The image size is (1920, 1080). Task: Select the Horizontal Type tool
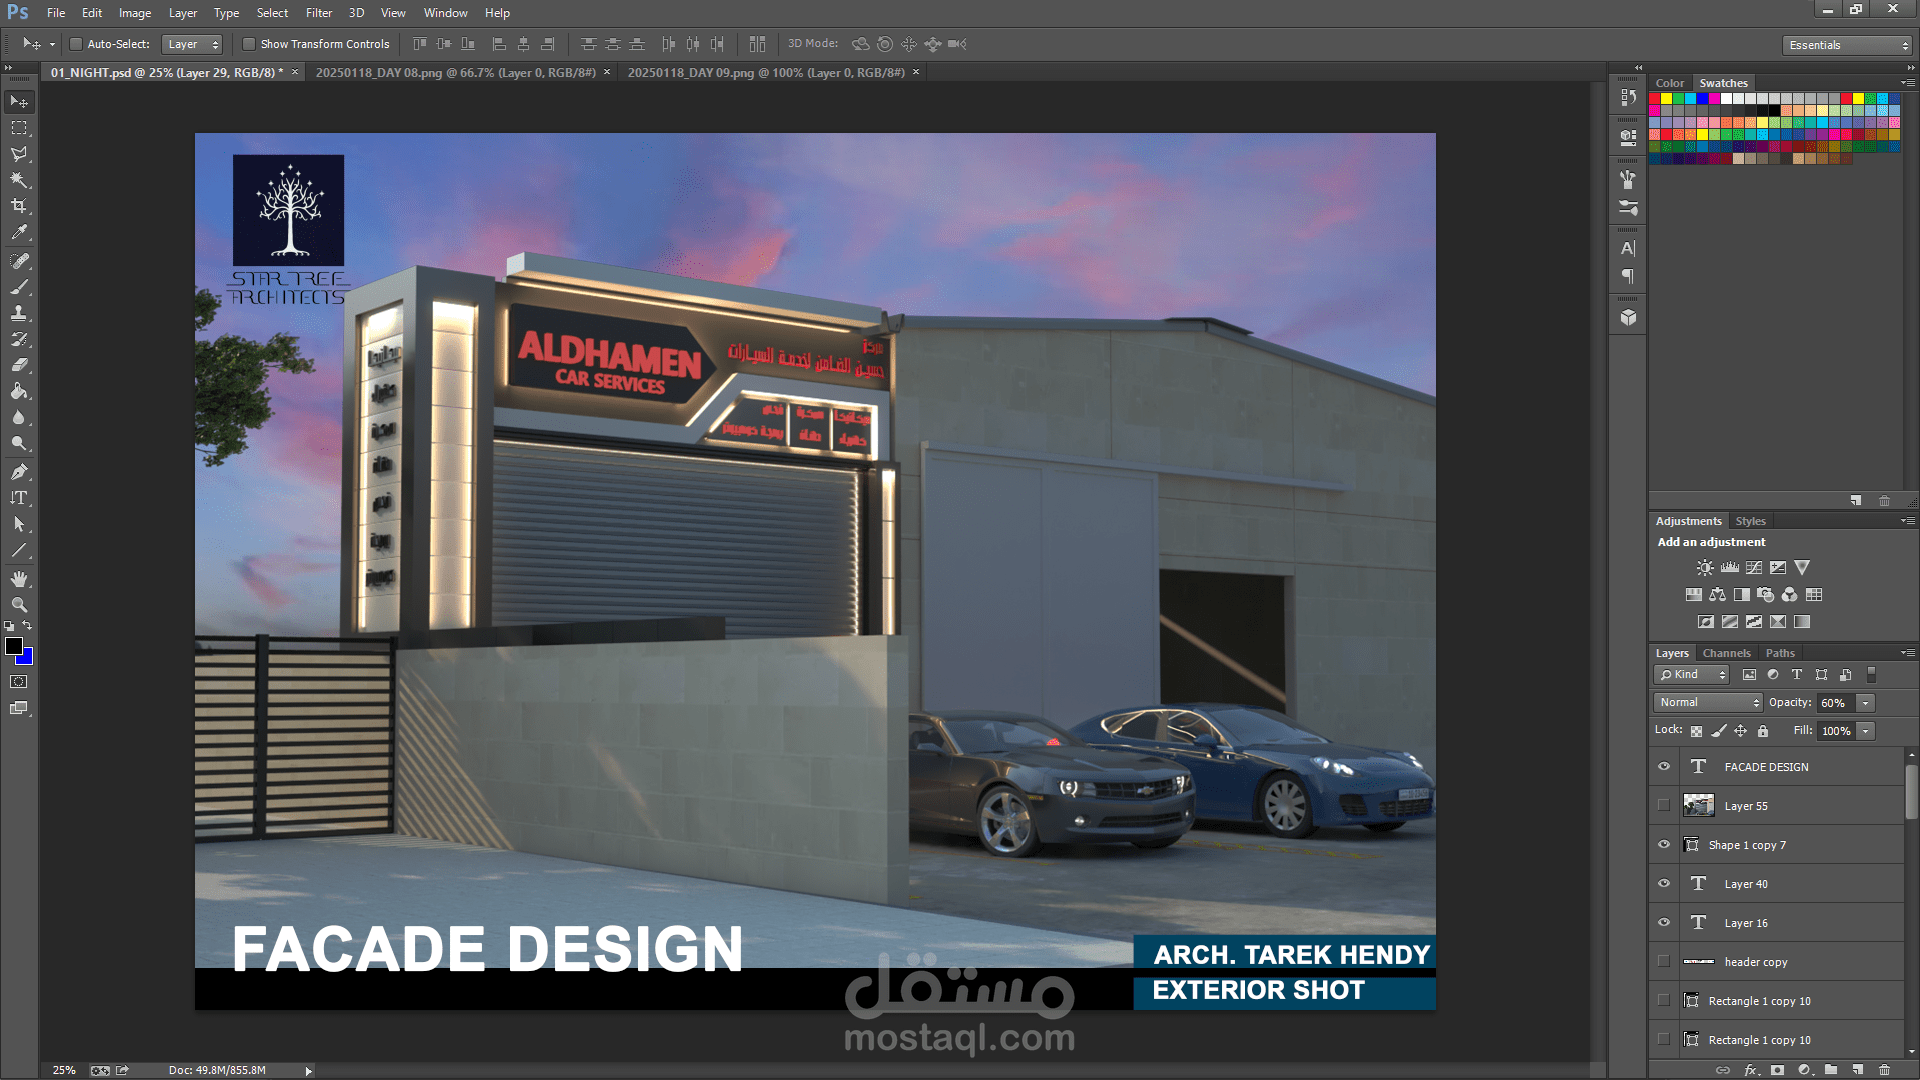click(x=19, y=498)
